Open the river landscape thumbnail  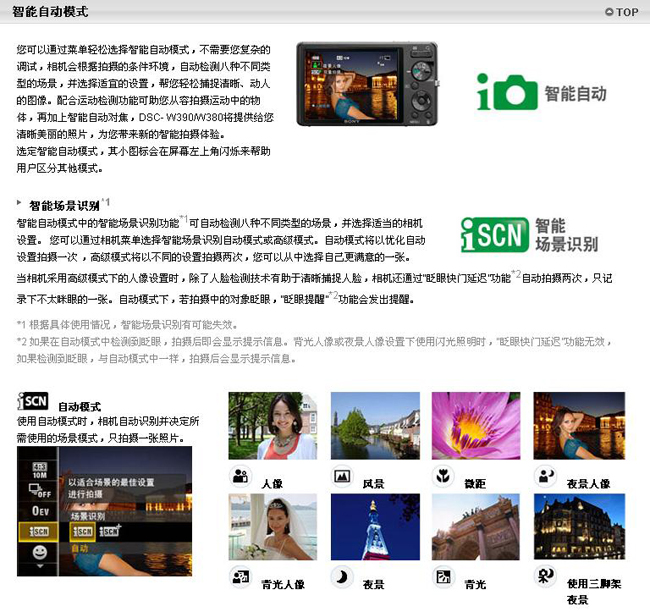(375, 425)
